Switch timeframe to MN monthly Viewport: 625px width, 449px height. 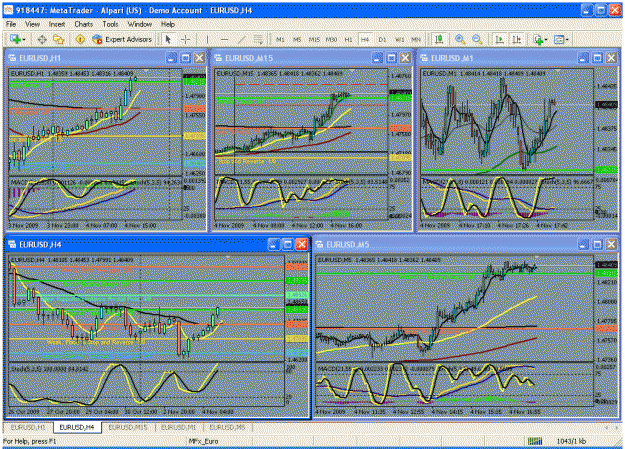(416, 39)
